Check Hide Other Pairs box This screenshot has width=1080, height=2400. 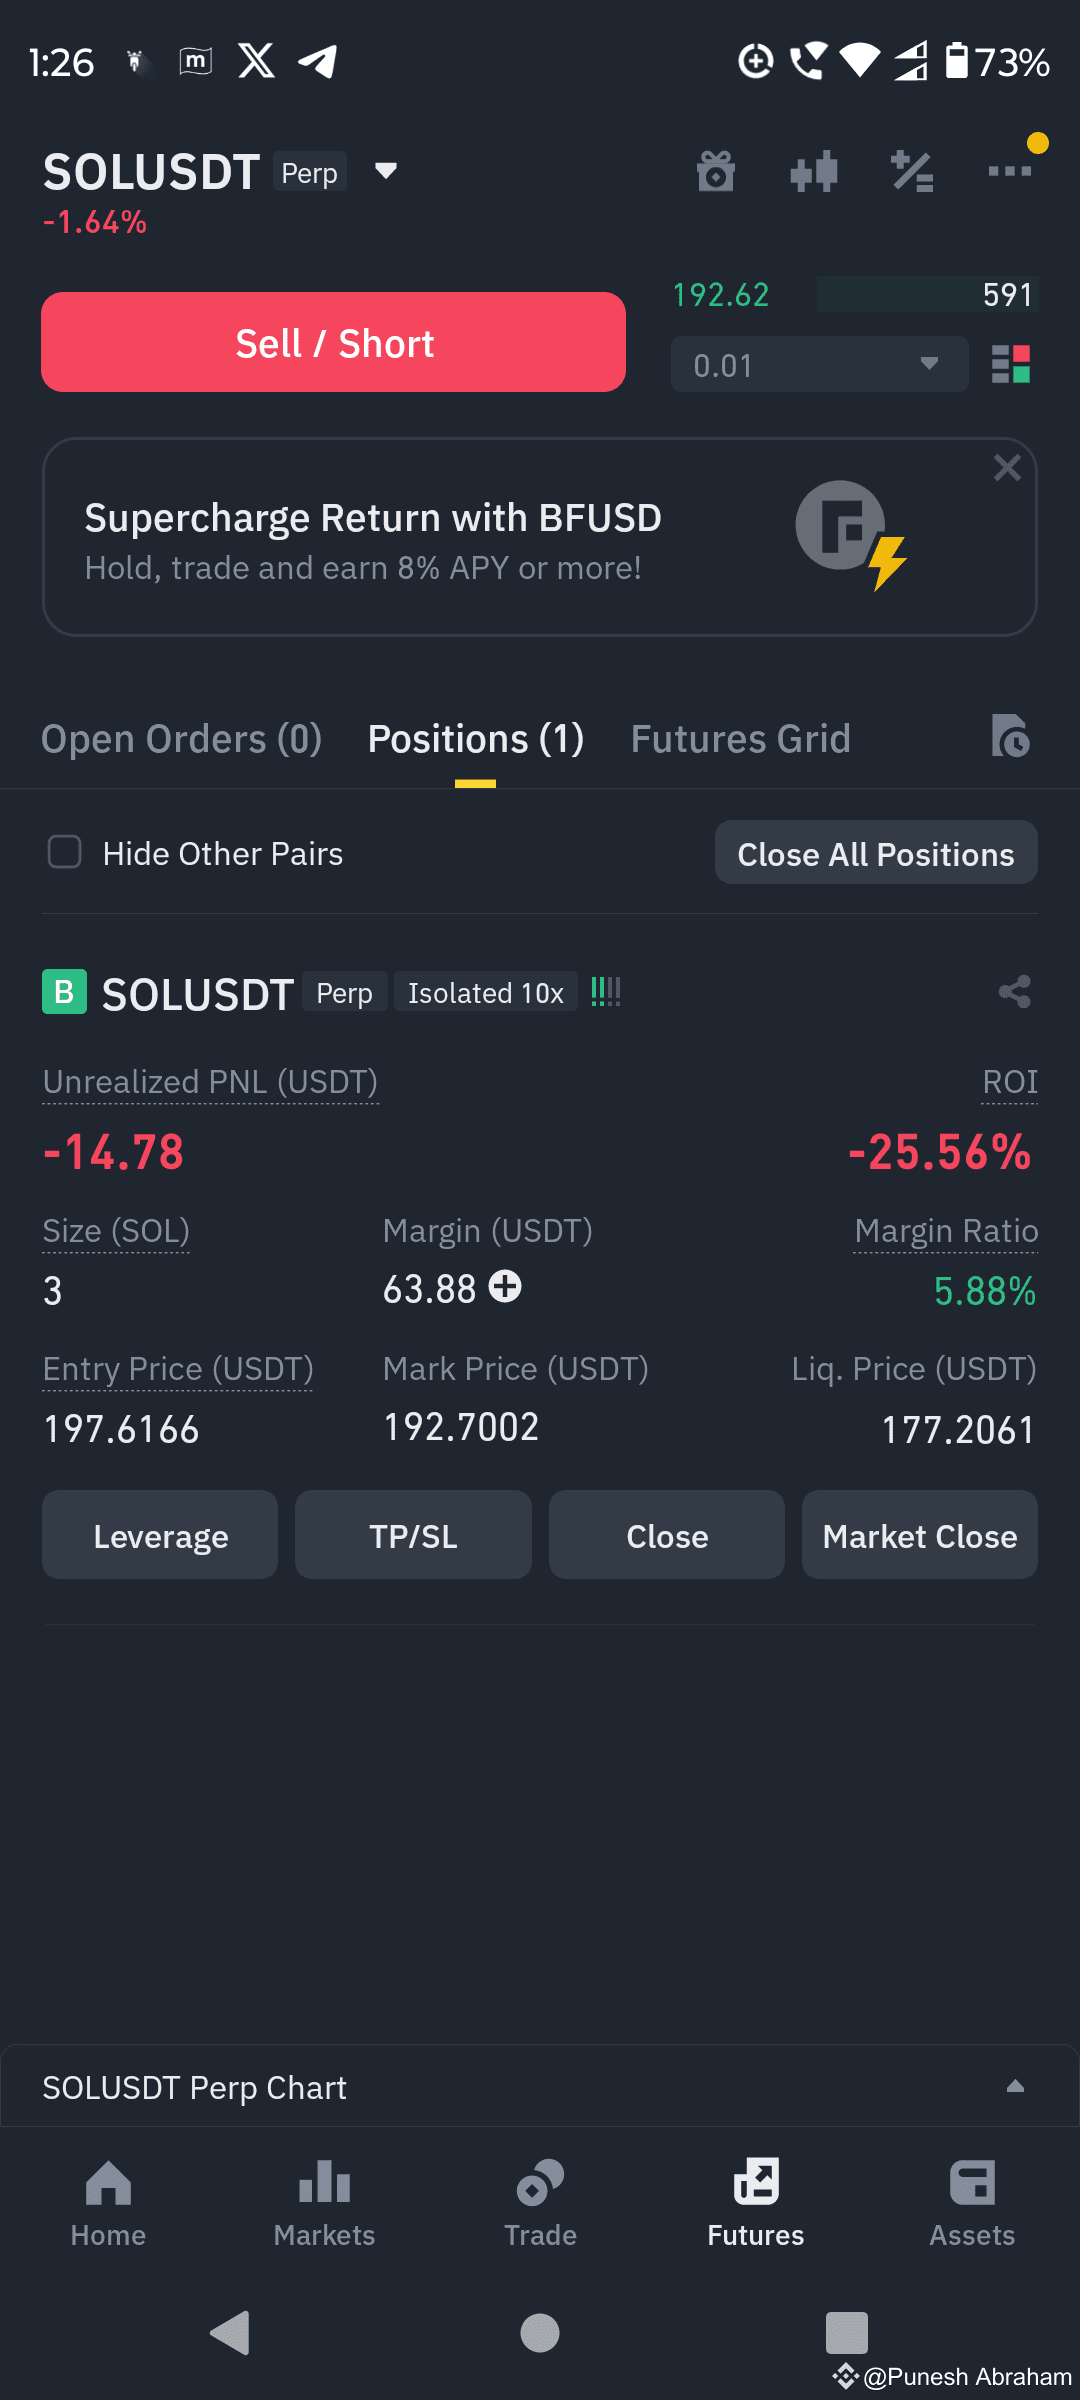pos(65,852)
